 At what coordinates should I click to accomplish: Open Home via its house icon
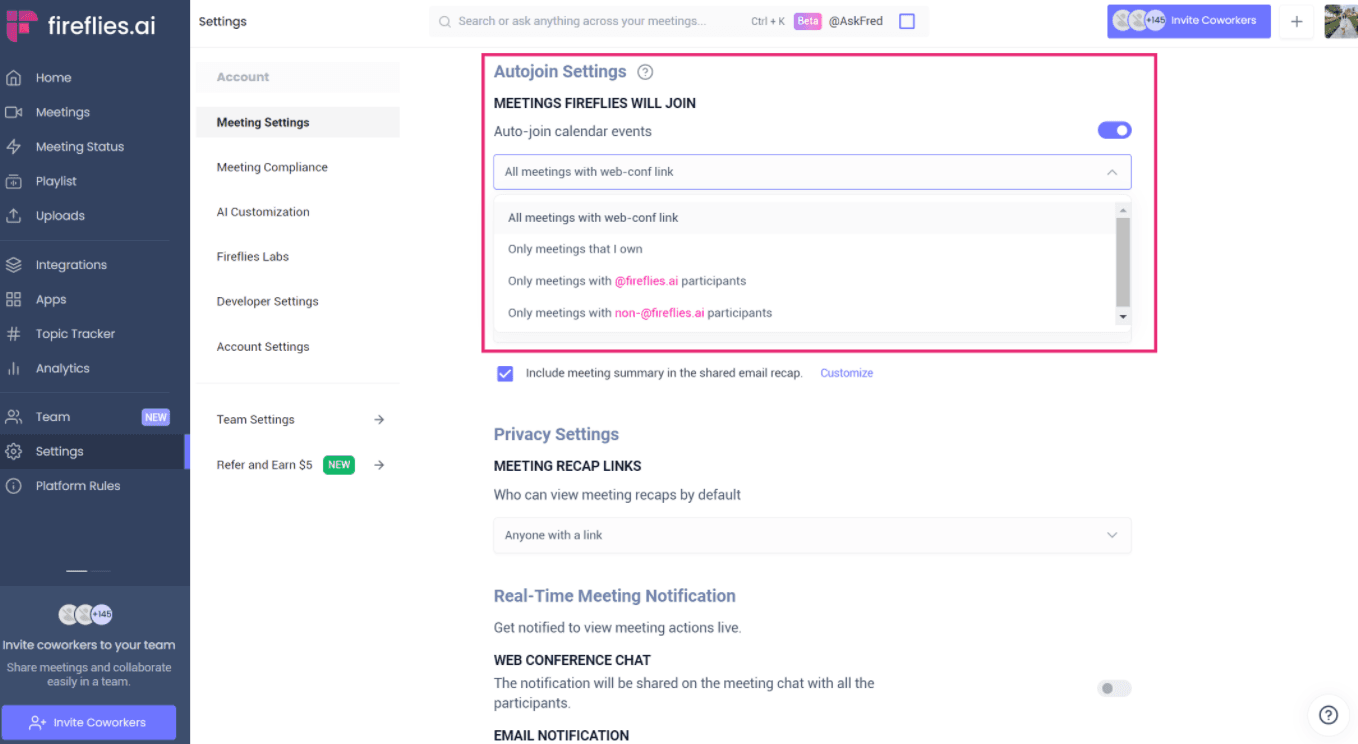(14, 78)
